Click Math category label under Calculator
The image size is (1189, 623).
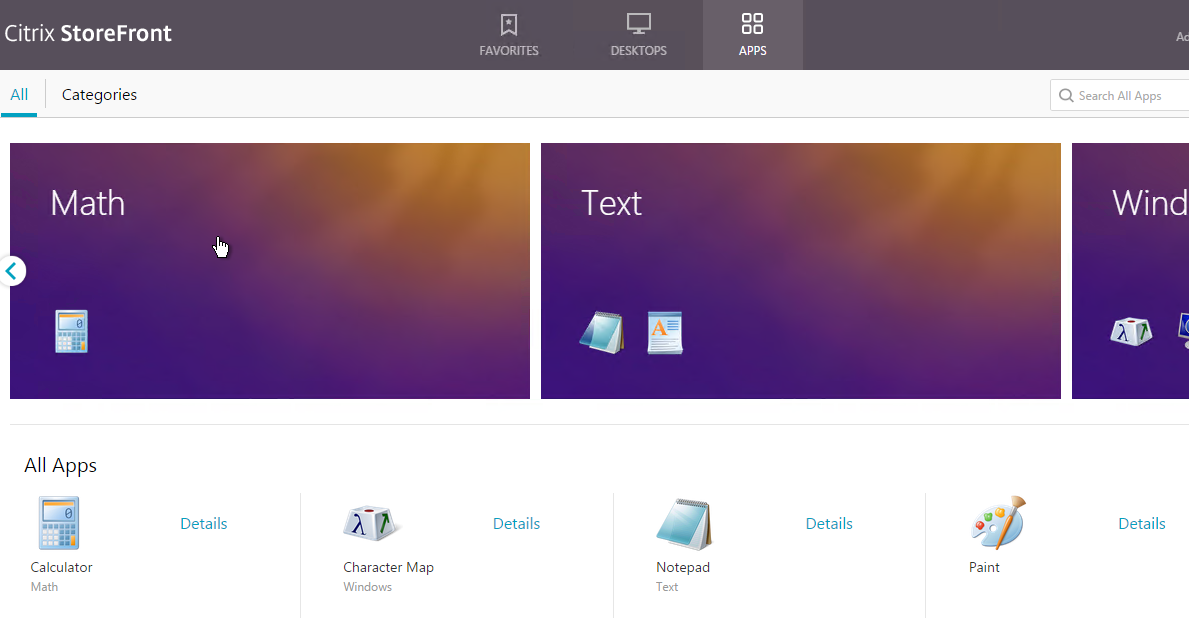pyautogui.click(x=44, y=587)
